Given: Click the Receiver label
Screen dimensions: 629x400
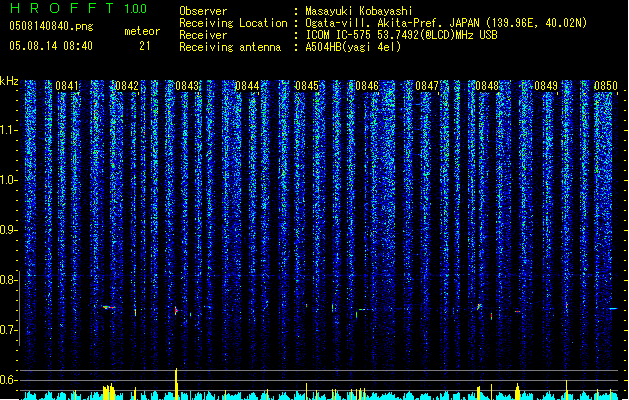Looking at the screenshot, I should (203, 35).
